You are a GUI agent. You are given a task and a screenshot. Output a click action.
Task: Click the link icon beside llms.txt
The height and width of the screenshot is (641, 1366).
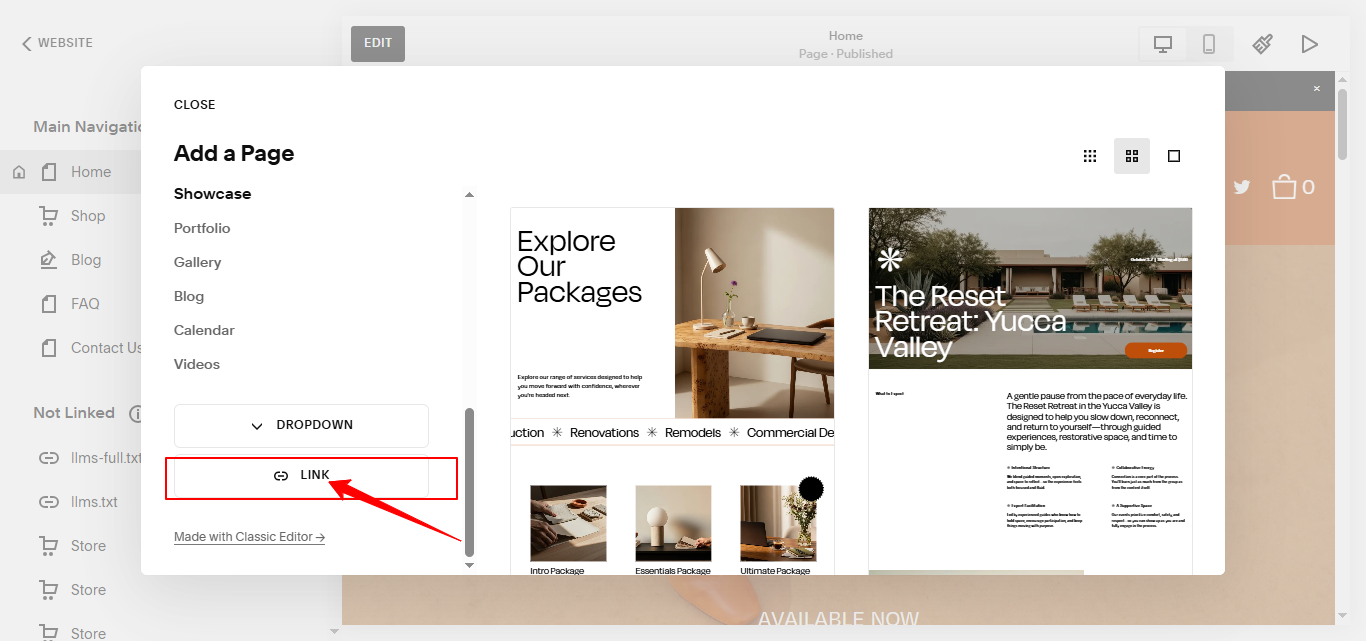click(x=48, y=502)
